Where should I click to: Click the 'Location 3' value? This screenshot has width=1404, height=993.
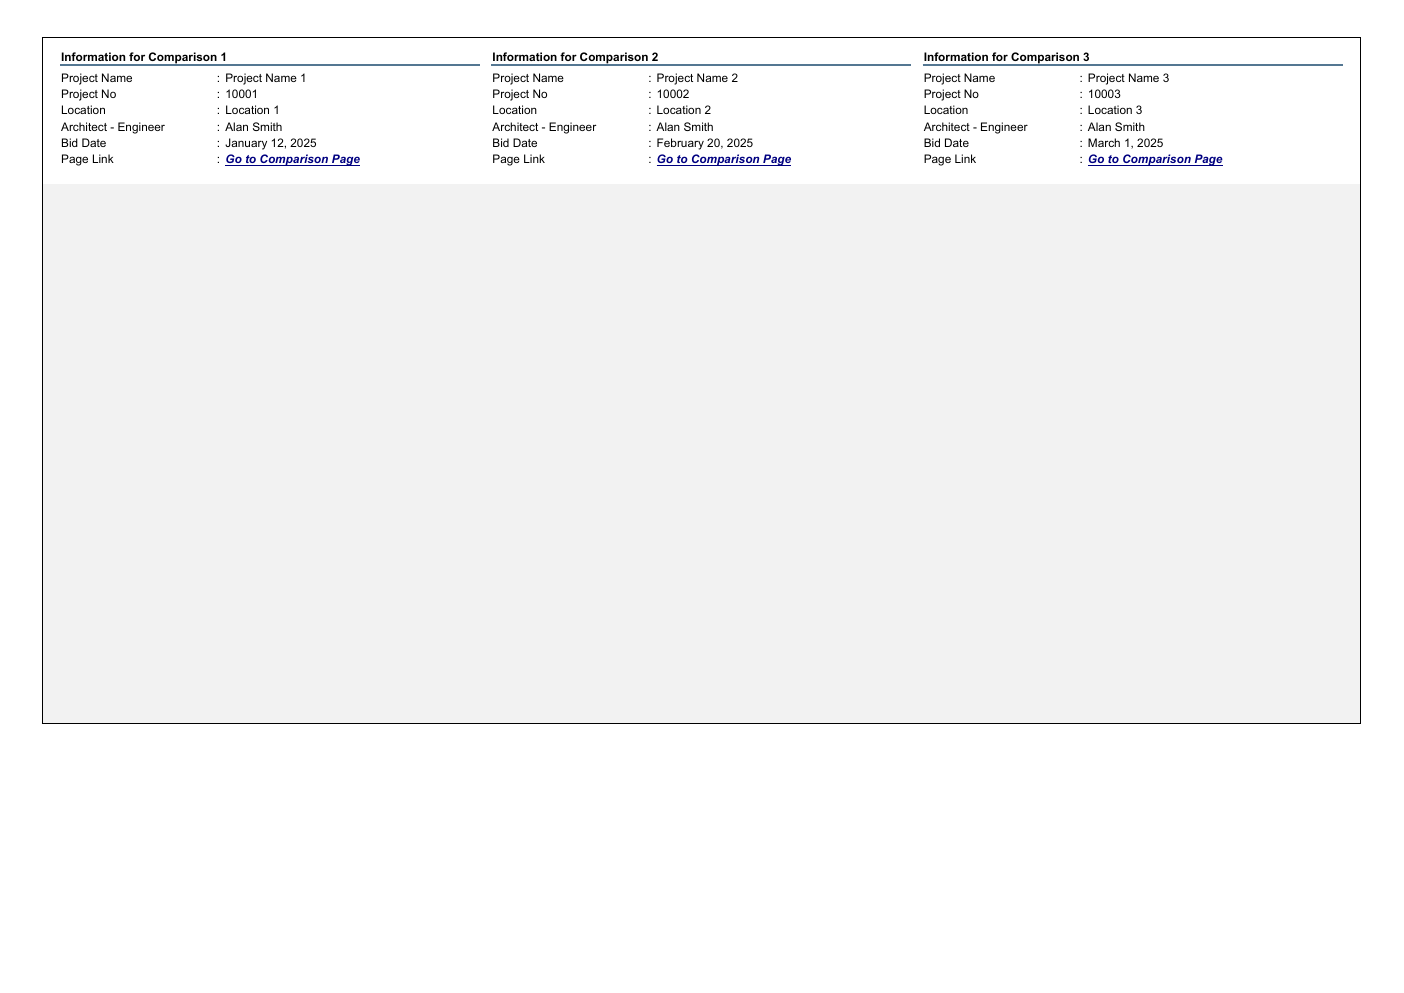tap(1115, 111)
